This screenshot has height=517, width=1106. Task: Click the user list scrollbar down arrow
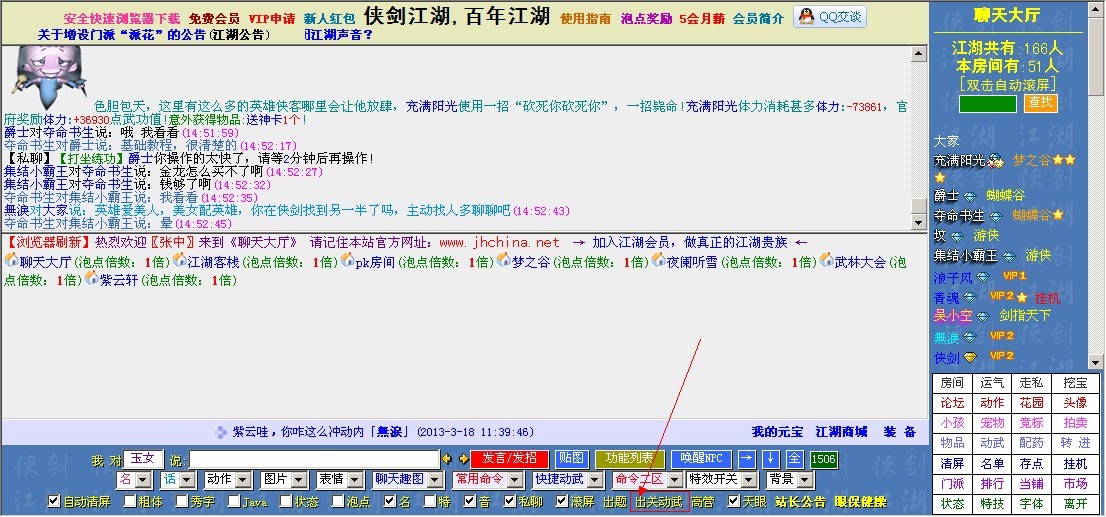click(1095, 363)
